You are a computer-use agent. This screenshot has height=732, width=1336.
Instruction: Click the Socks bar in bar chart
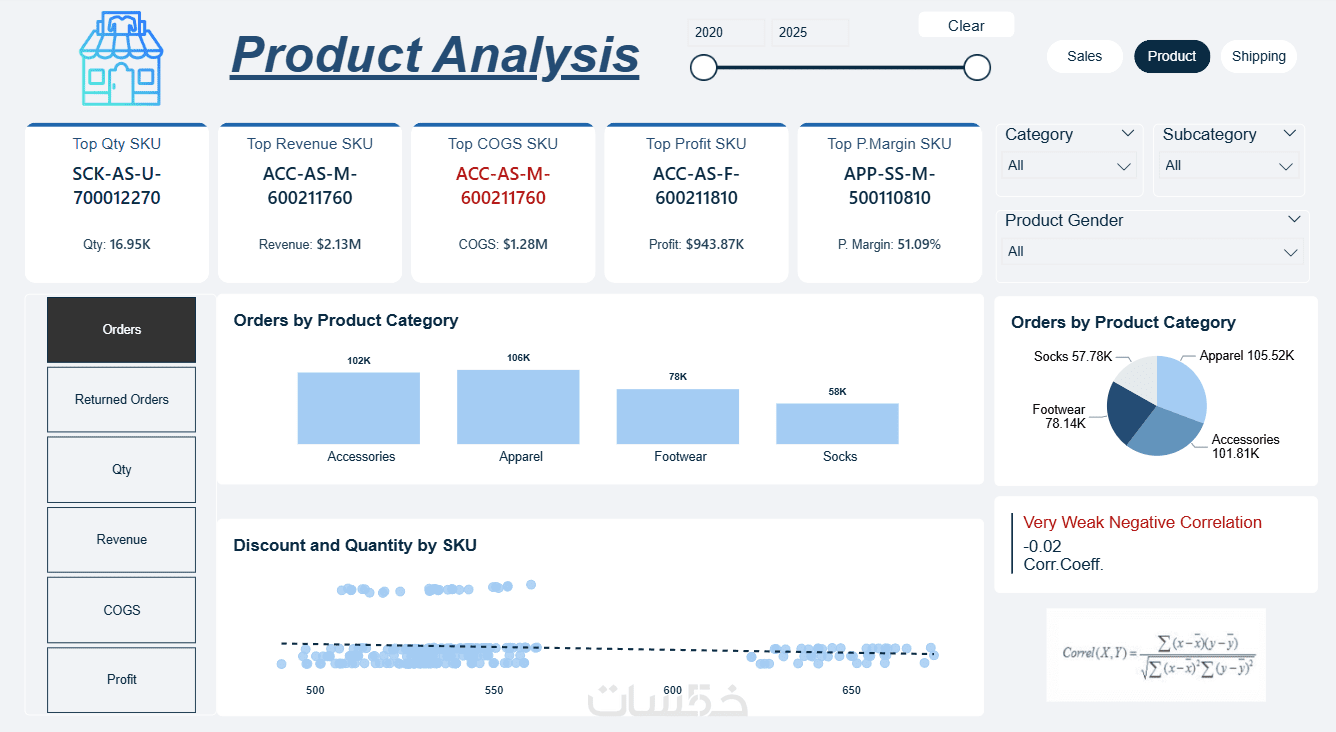837,424
